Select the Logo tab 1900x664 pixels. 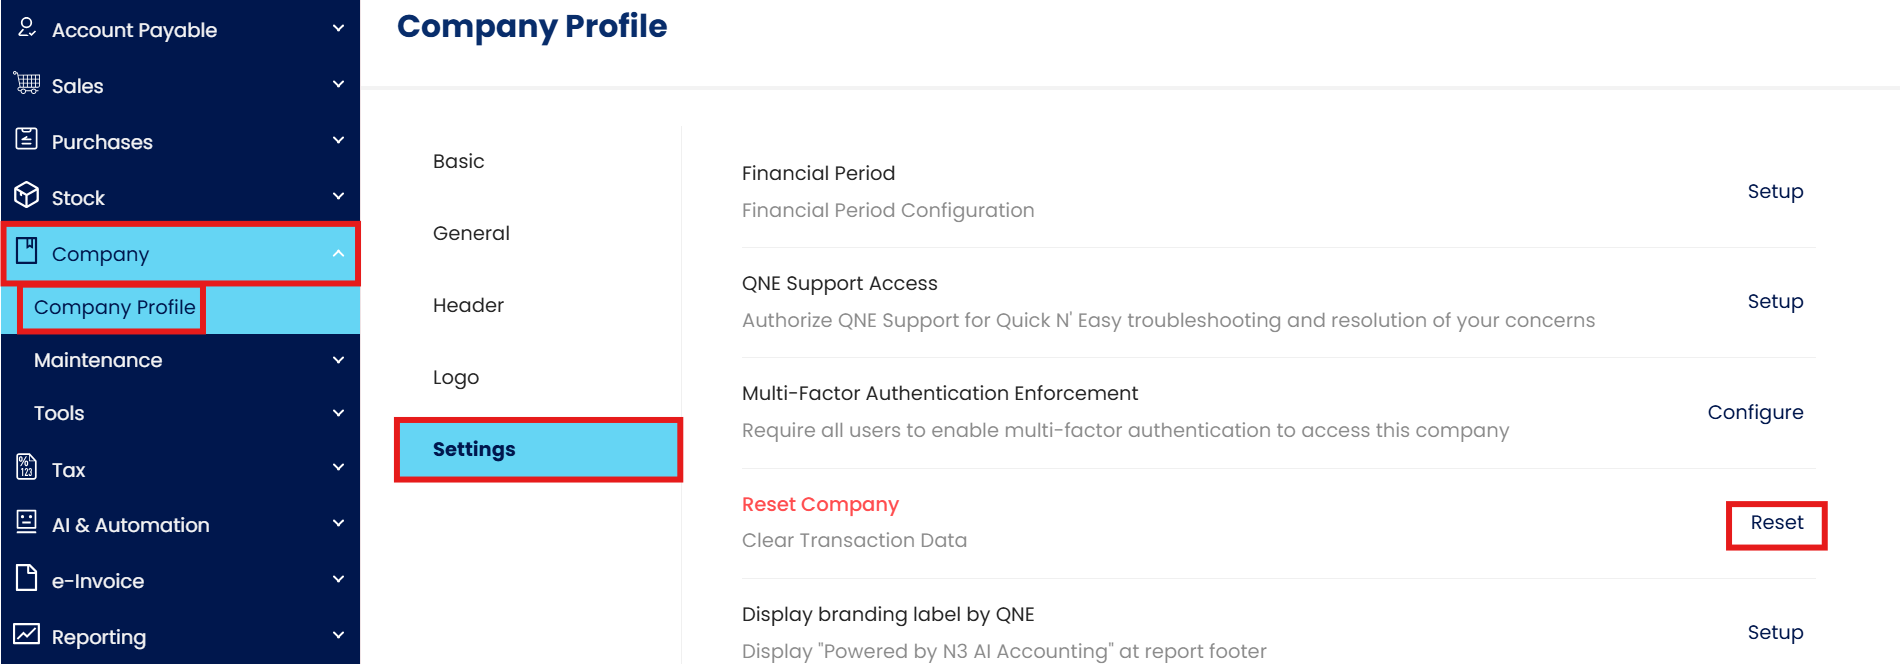(x=456, y=377)
